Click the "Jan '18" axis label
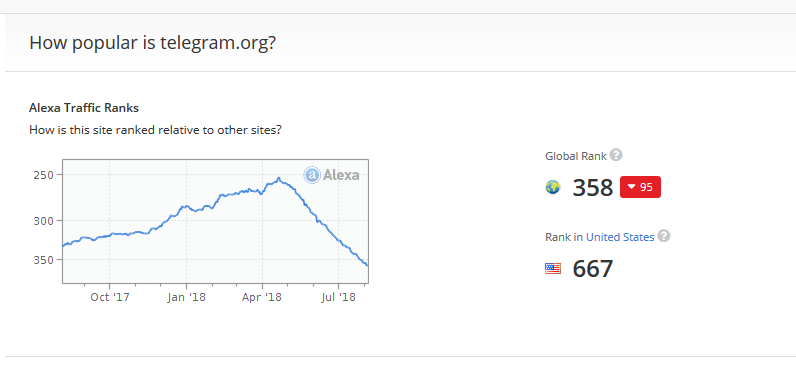Image resolution: width=796 pixels, height=375 pixels. click(186, 297)
